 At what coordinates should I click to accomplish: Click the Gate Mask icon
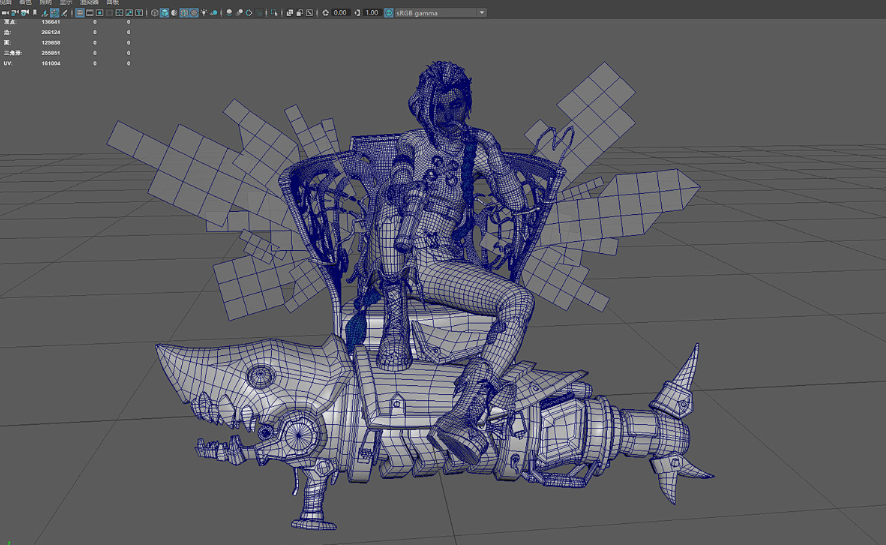coord(110,12)
